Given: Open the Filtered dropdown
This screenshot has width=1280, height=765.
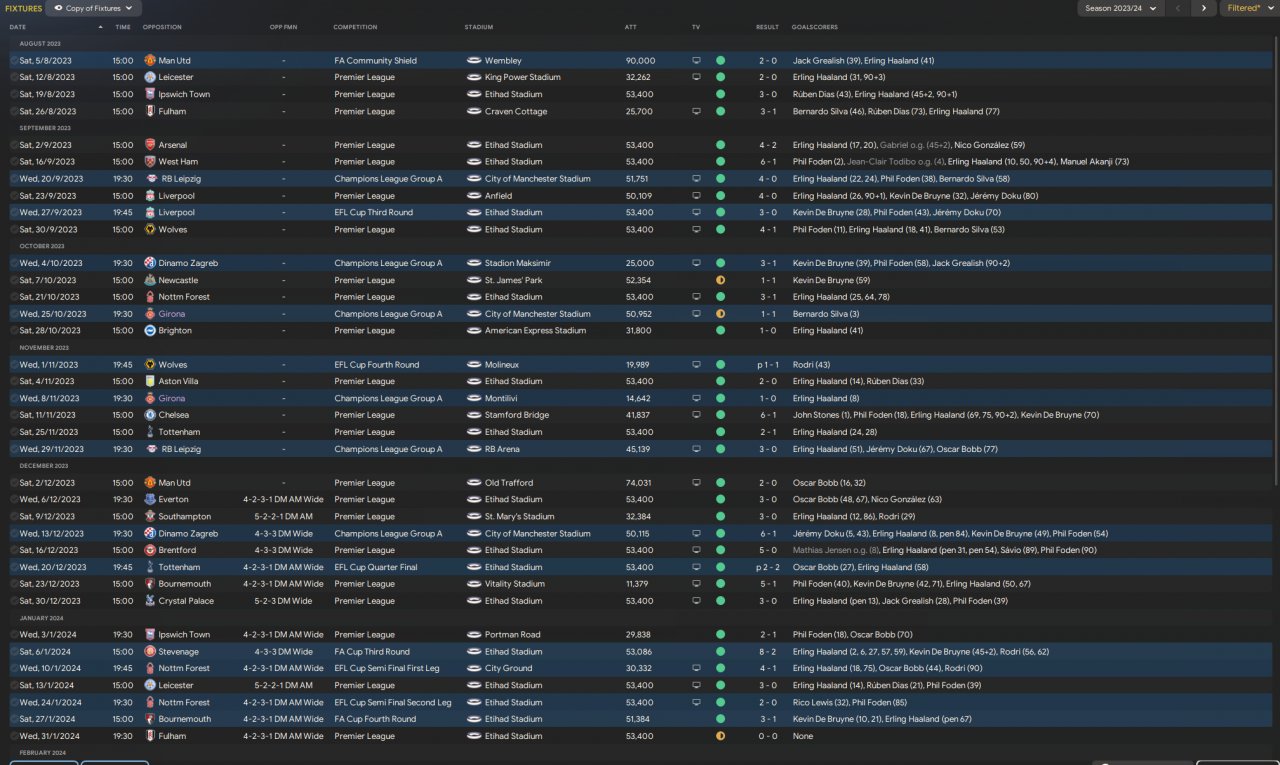Looking at the screenshot, I should click(x=1248, y=8).
